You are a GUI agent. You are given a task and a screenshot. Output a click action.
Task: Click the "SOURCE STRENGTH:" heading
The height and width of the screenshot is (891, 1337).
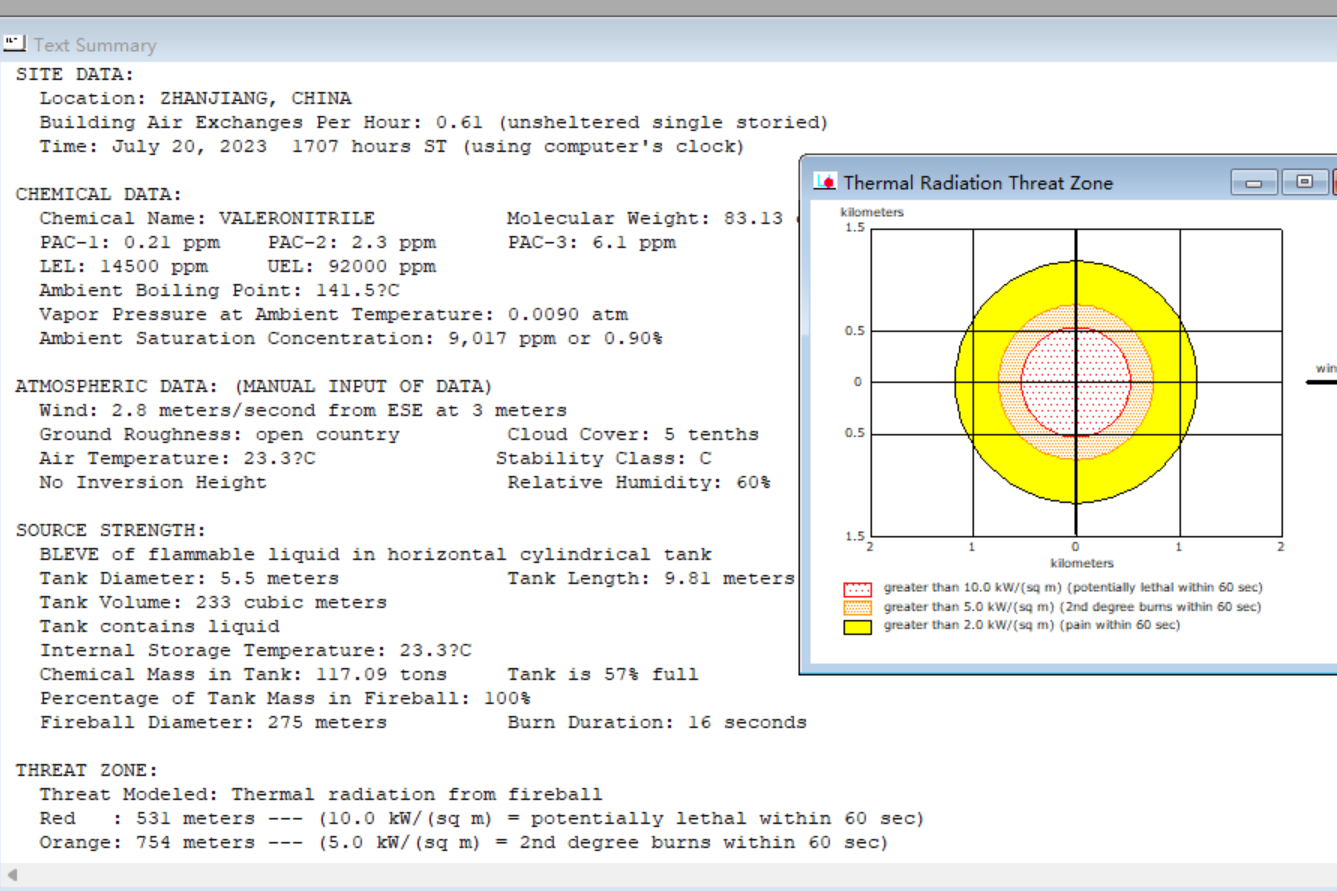(111, 530)
